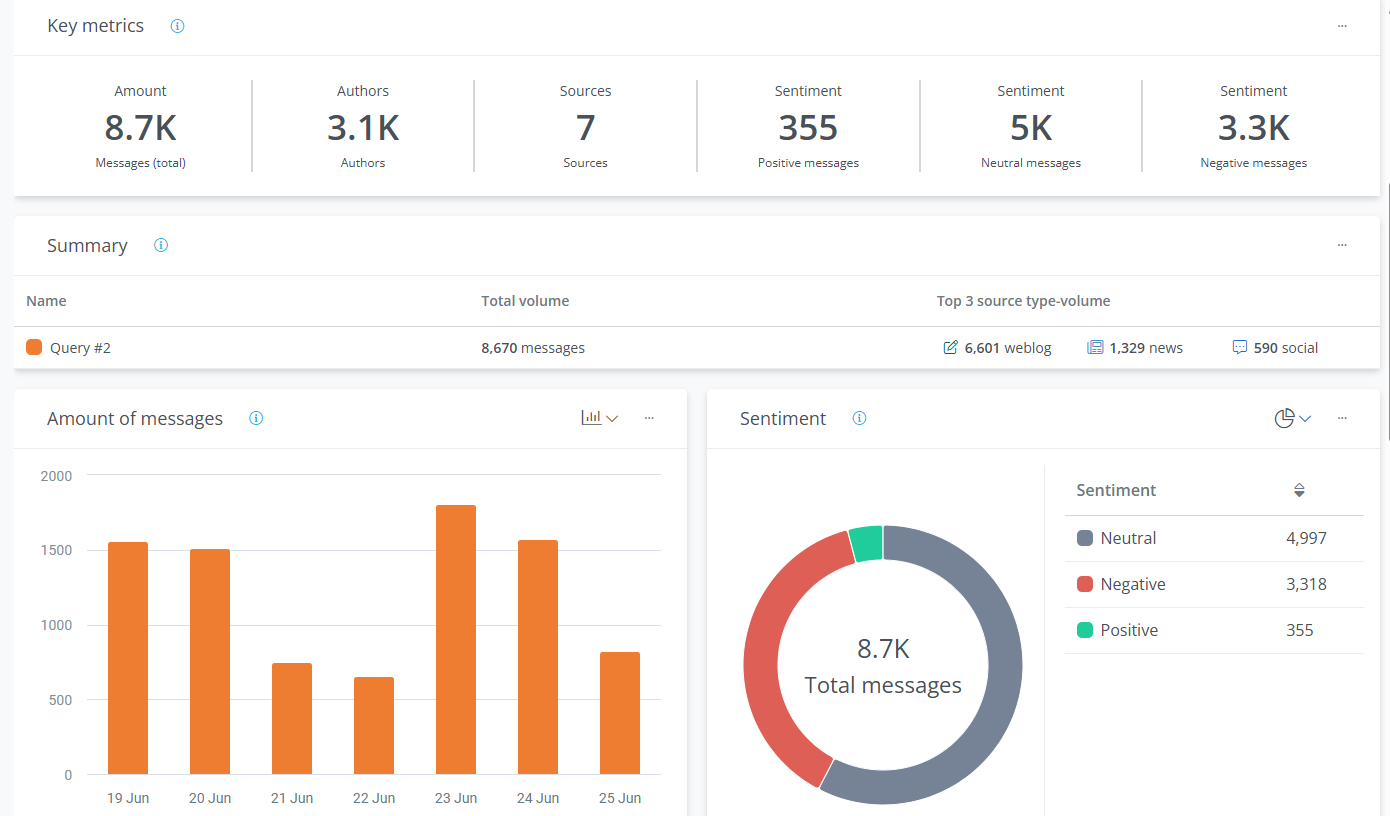This screenshot has width=1390, height=816.
Task: Click the 22 Jun bar
Action: pyautogui.click(x=374, y=726)
